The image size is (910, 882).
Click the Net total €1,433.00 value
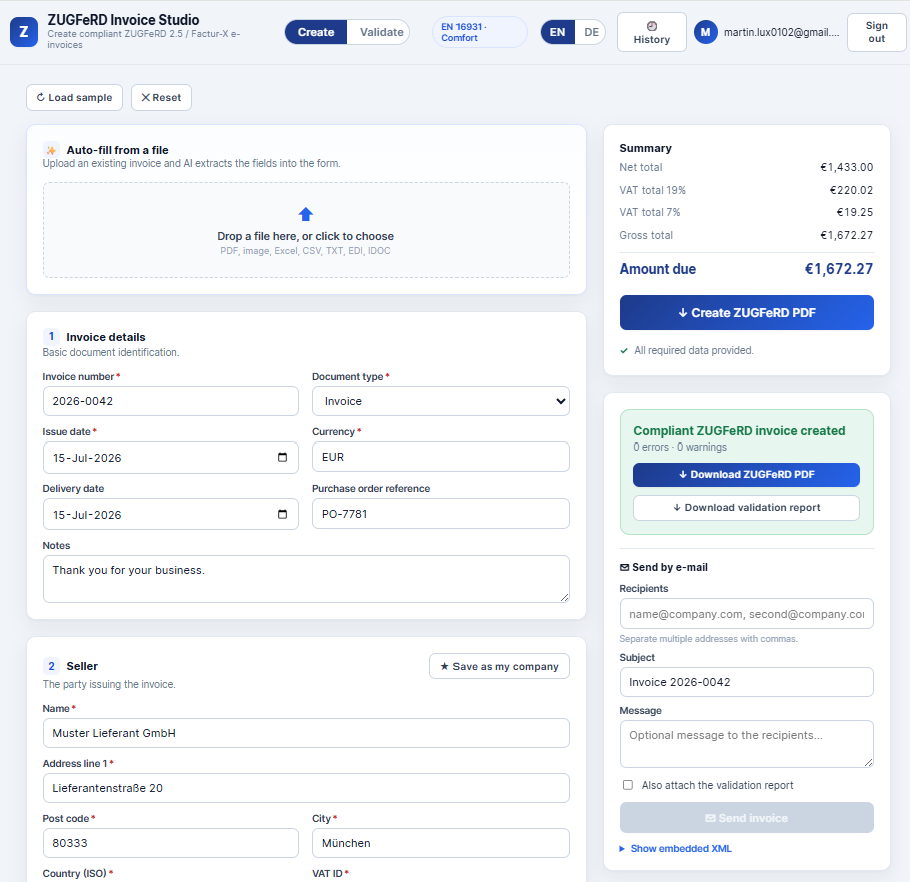click(x=846, y=167)
